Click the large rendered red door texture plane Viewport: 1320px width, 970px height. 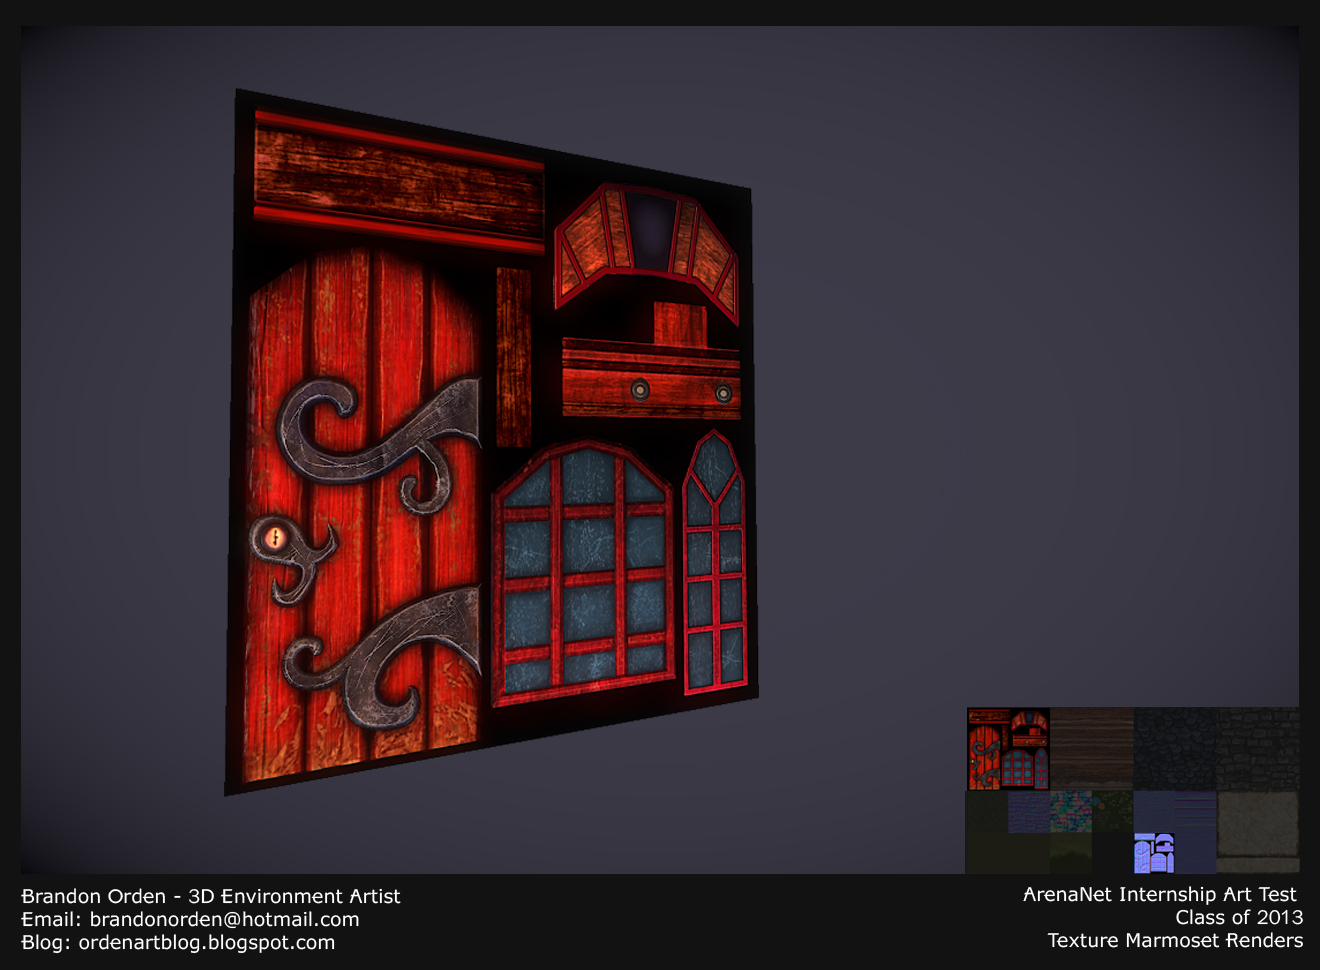490,440
